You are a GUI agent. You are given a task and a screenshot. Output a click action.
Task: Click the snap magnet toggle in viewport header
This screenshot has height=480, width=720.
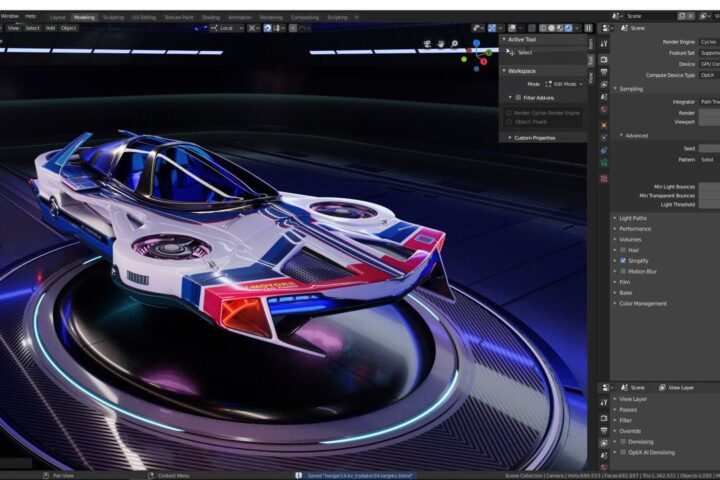[x=267, y=28]
